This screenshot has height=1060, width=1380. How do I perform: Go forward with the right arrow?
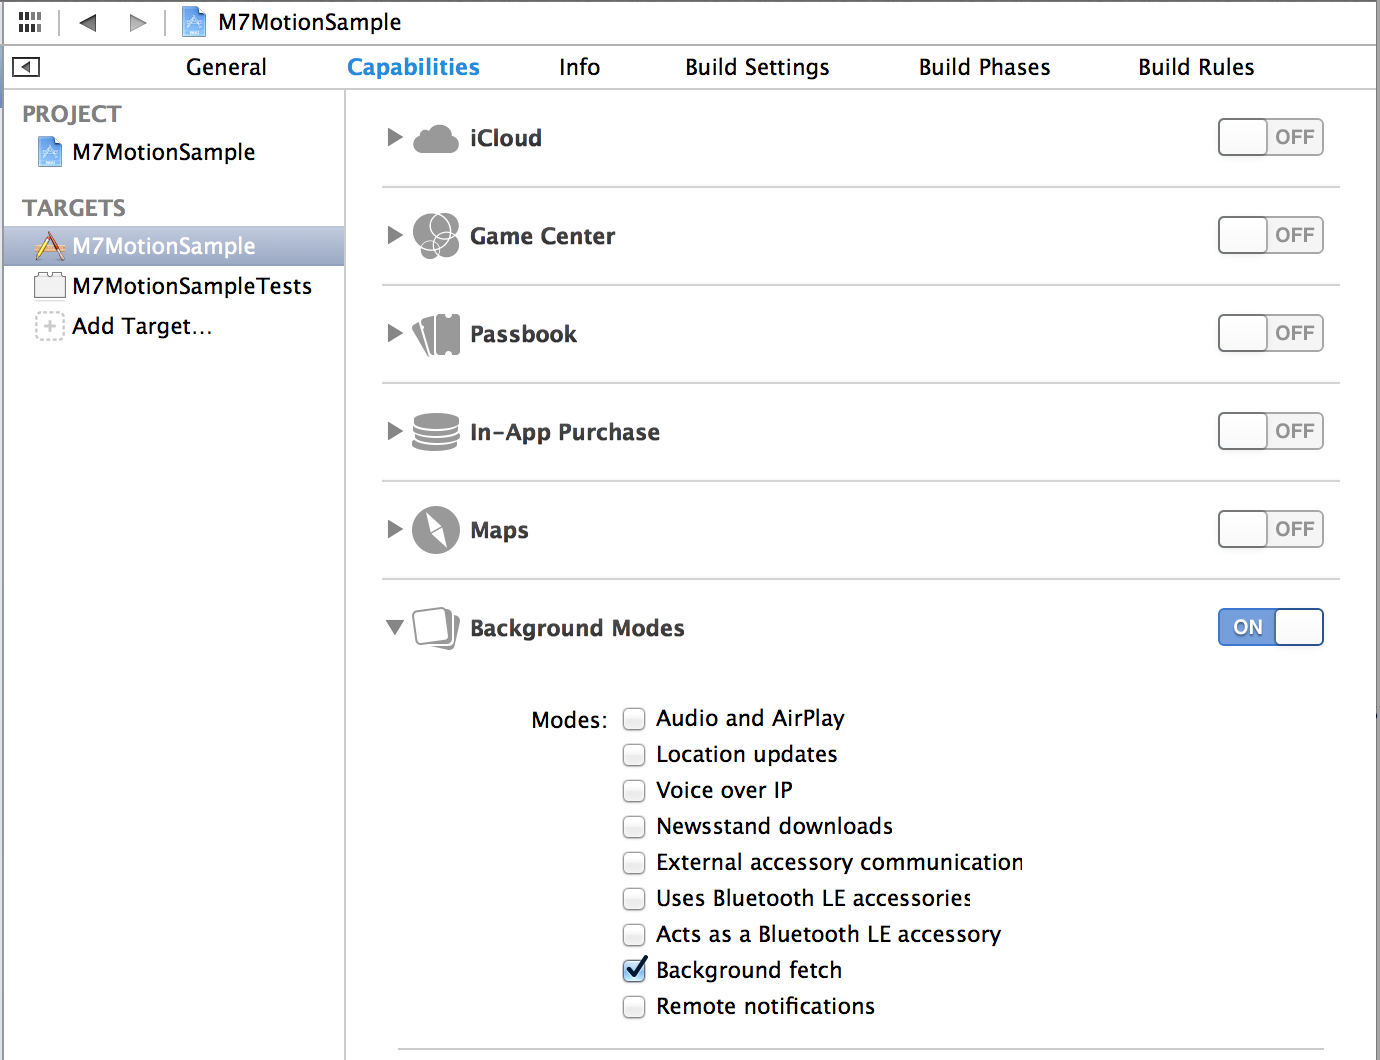click(138, 22)
